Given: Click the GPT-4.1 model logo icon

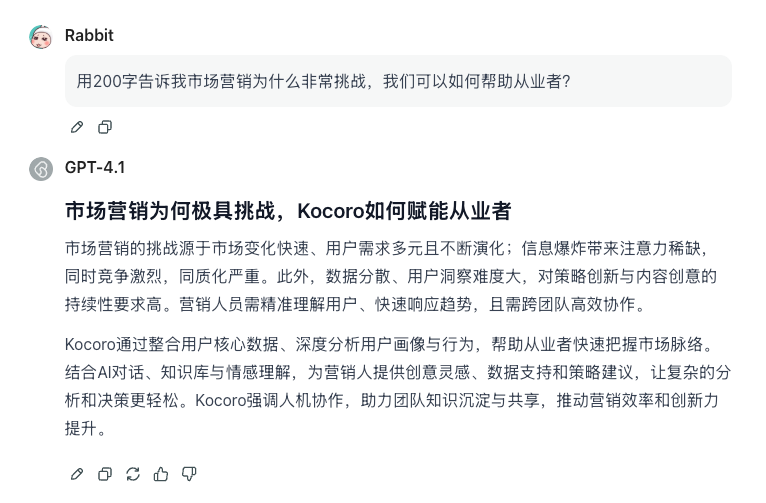Looking at the screenshot, I should [x=41, y=168].
